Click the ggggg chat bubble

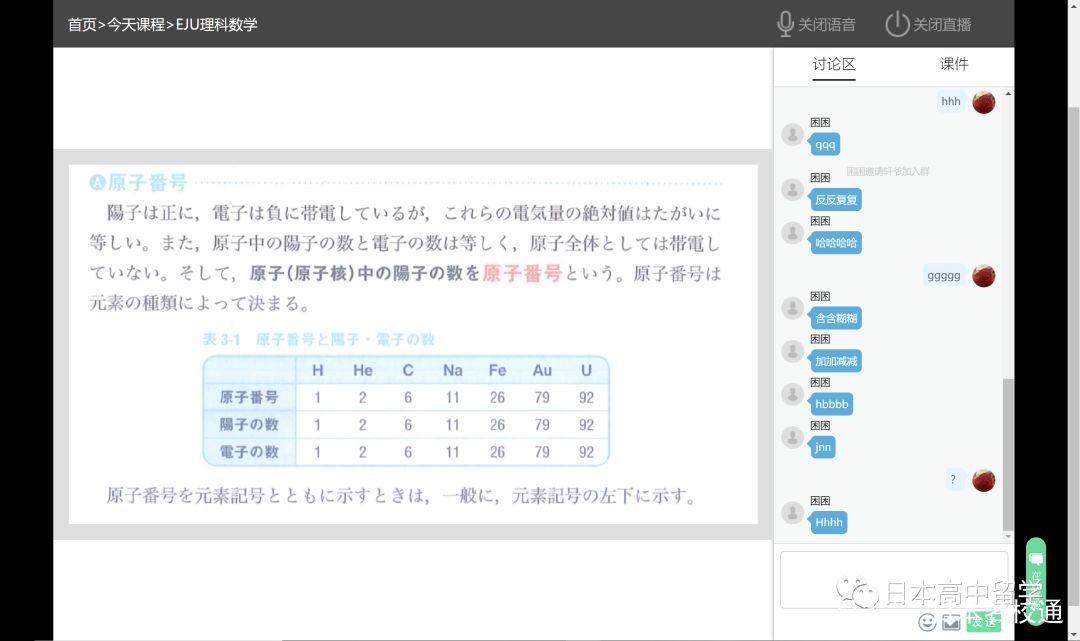[944, 275]
